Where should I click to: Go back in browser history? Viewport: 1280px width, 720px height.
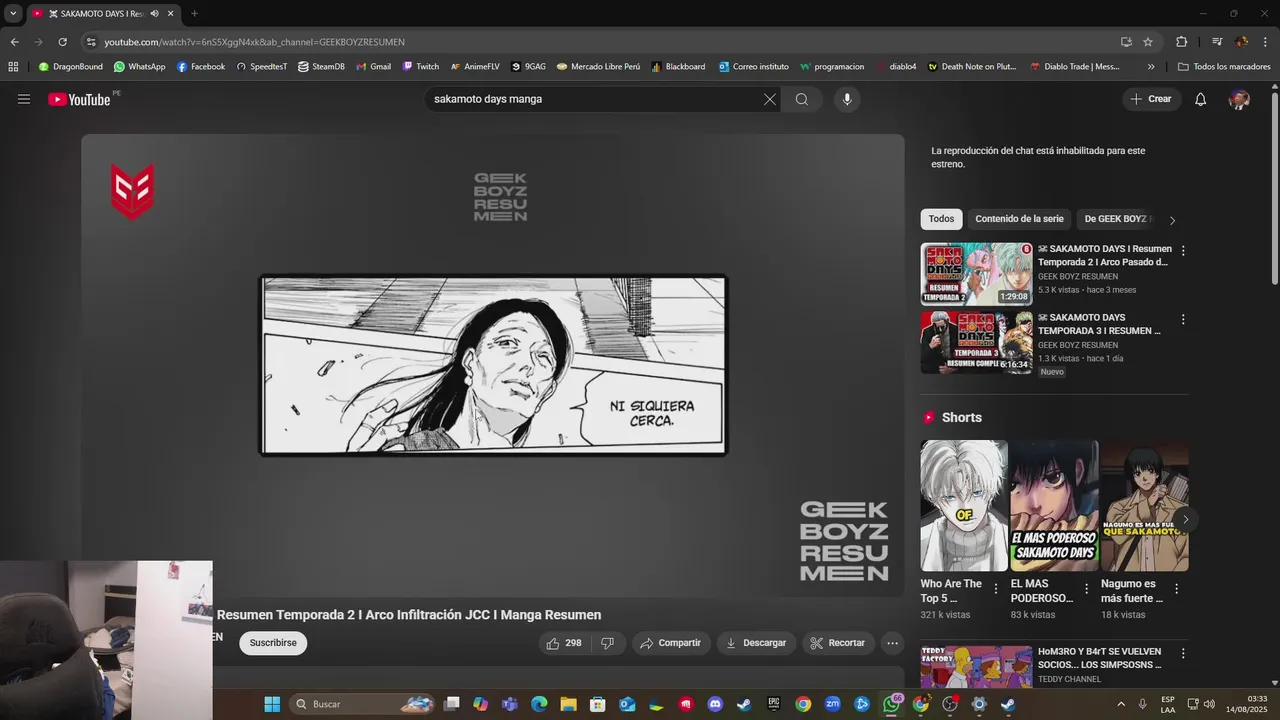click(x=14, y=42)
